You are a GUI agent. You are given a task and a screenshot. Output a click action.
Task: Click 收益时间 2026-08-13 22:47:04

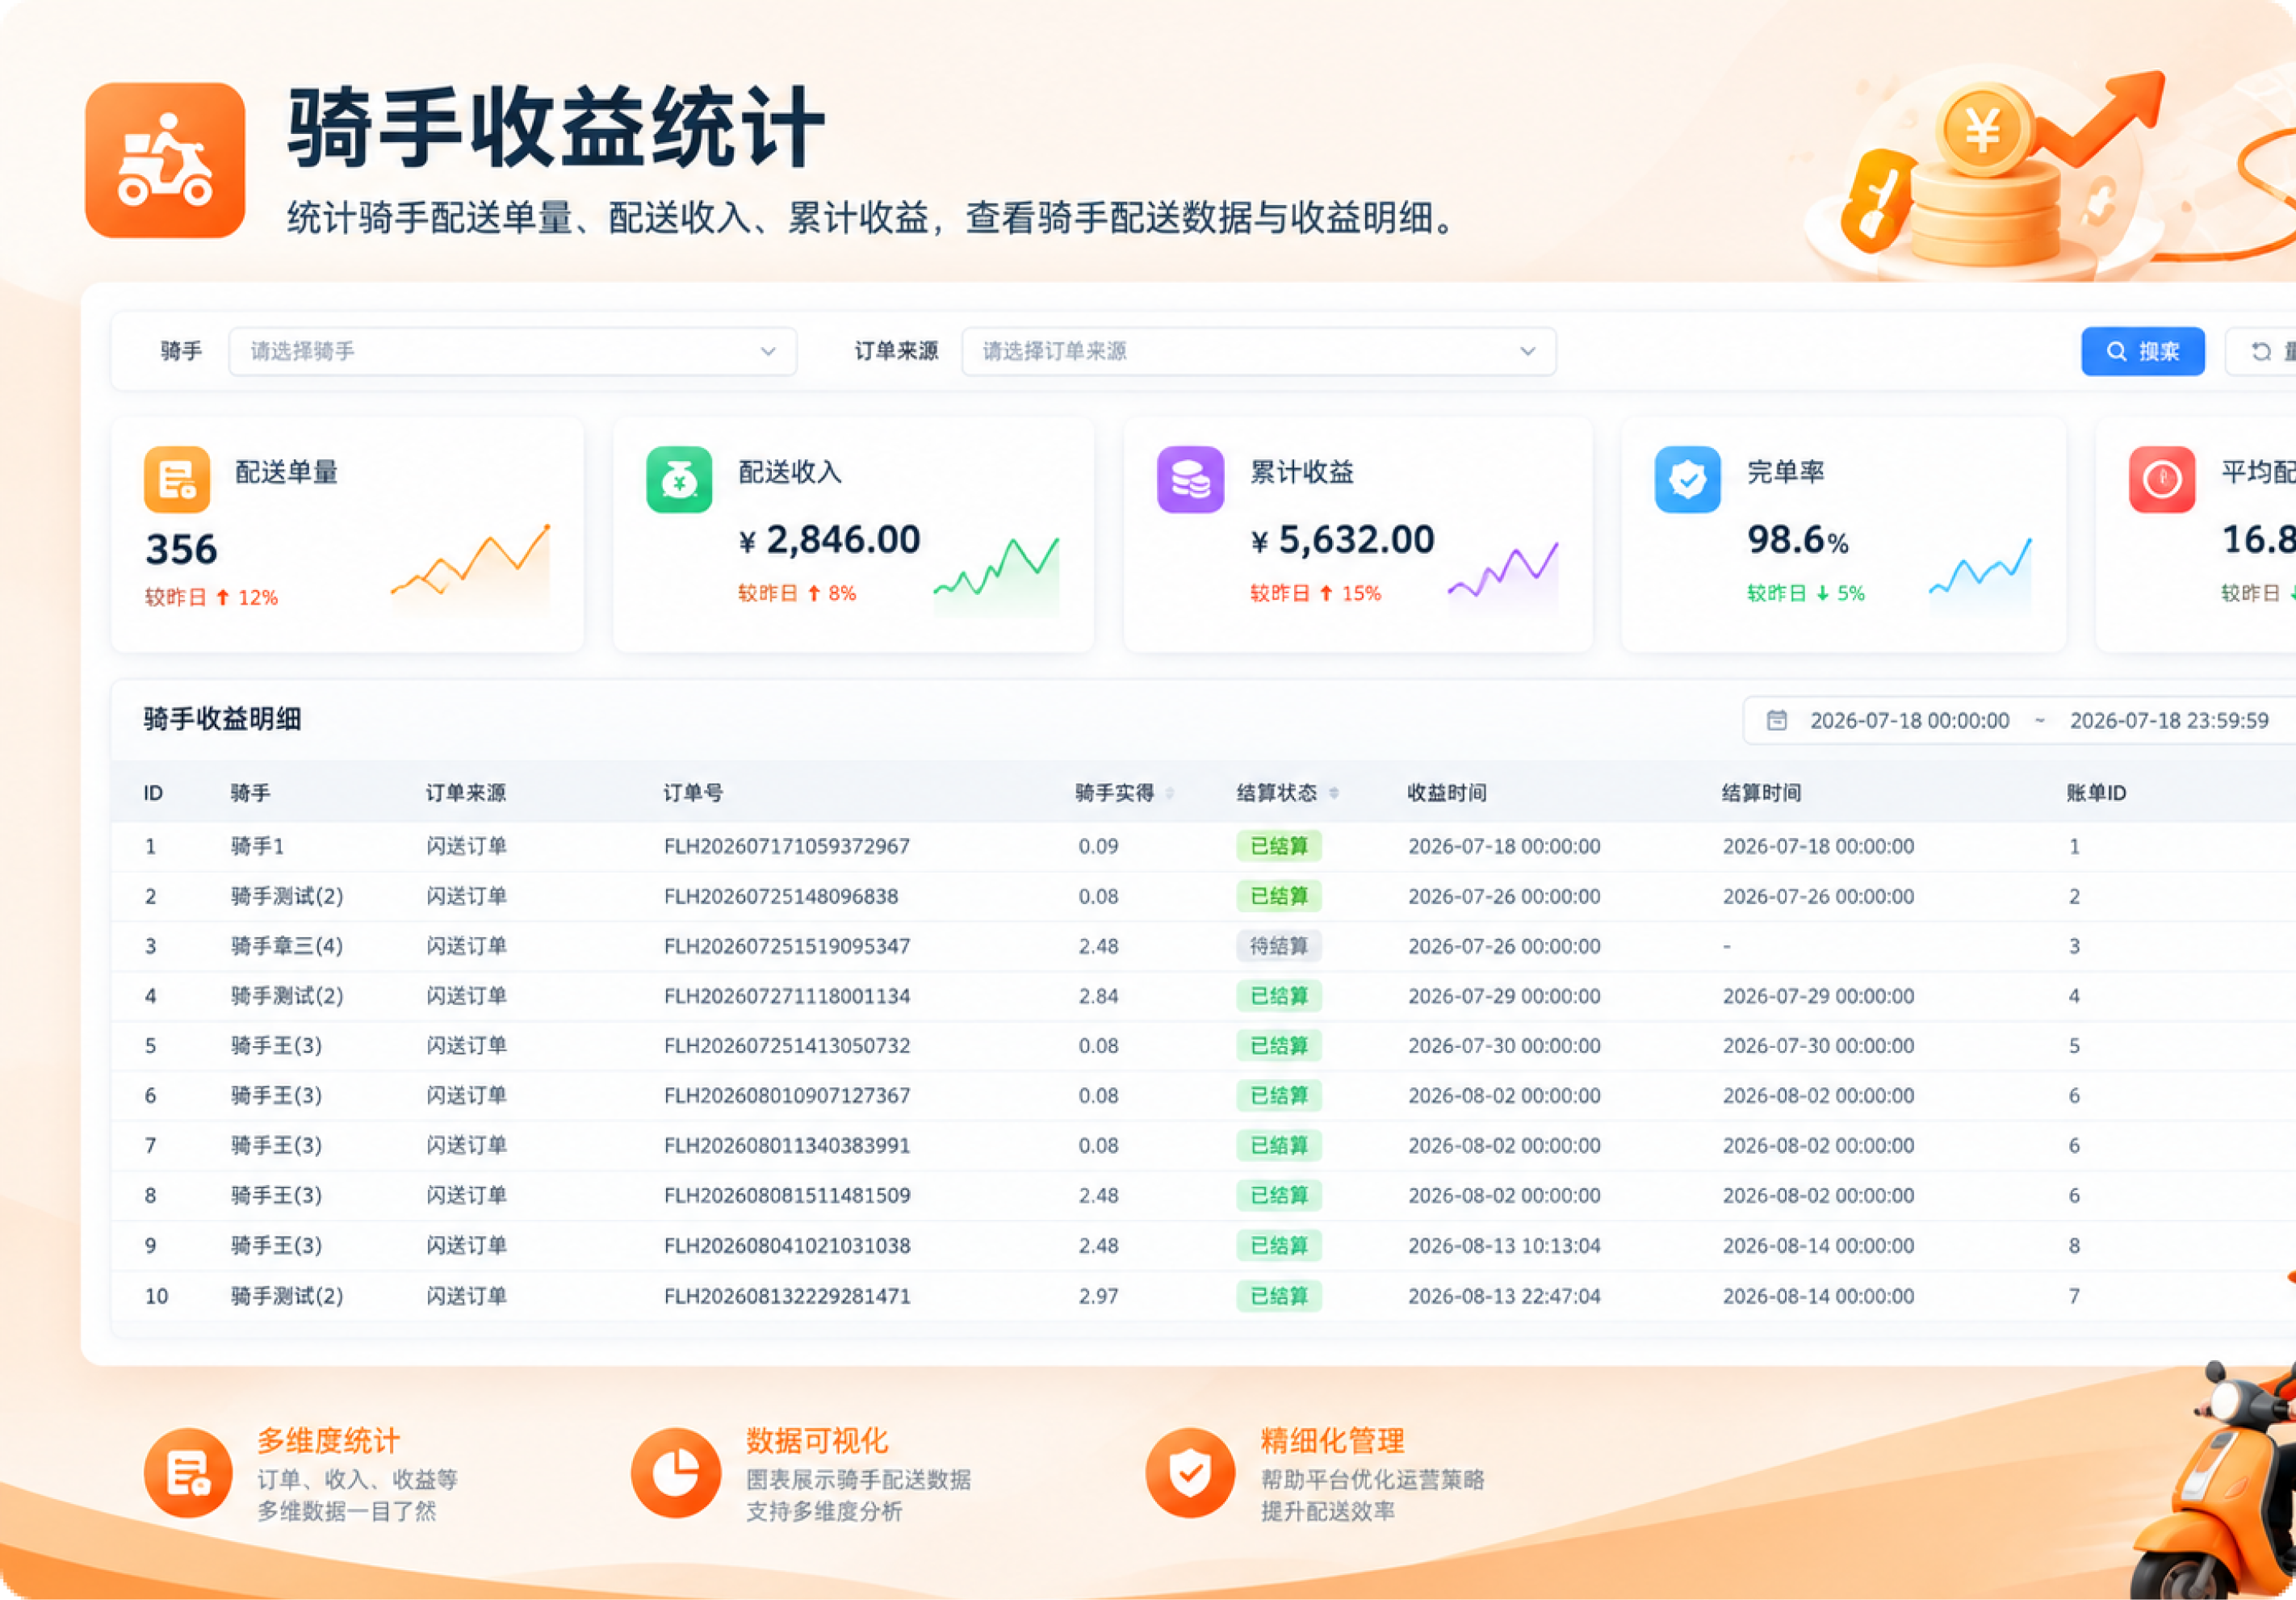pos(1504,1296)
